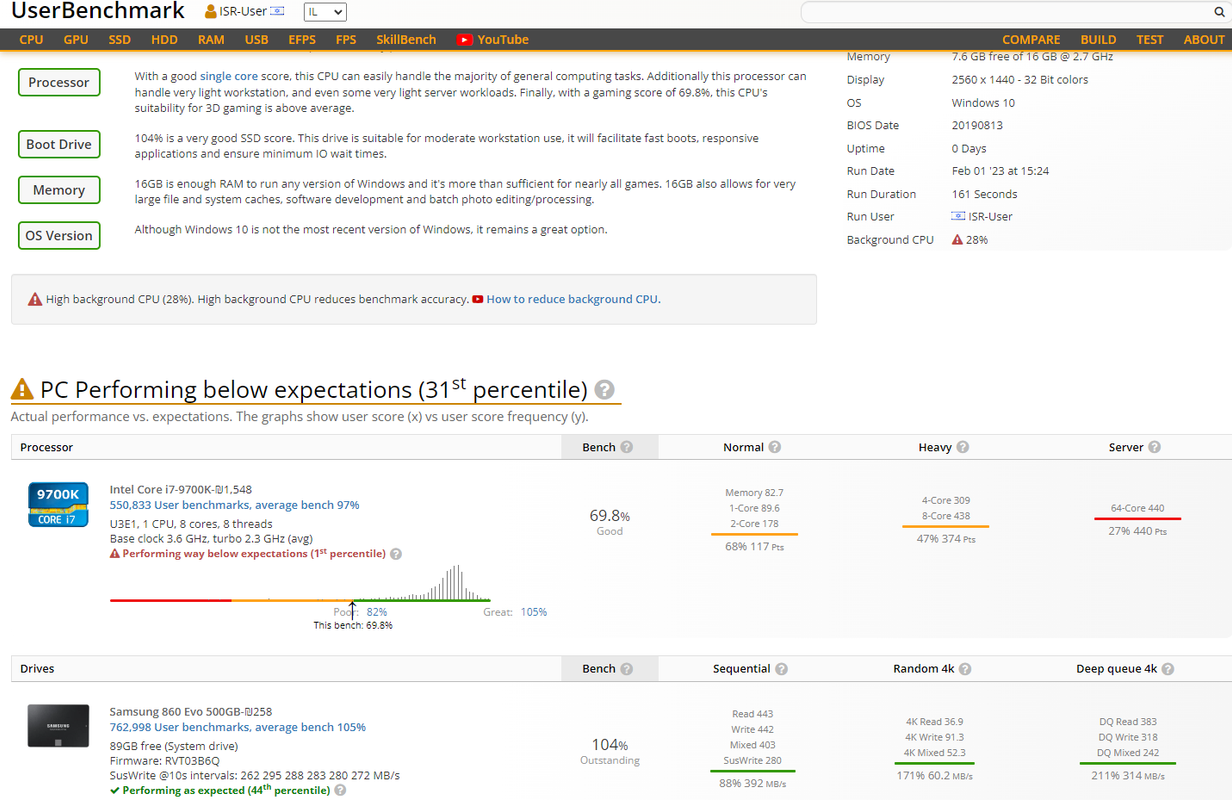
Task: Click the search magnifier icon
Action: [x=1218, y=12]
